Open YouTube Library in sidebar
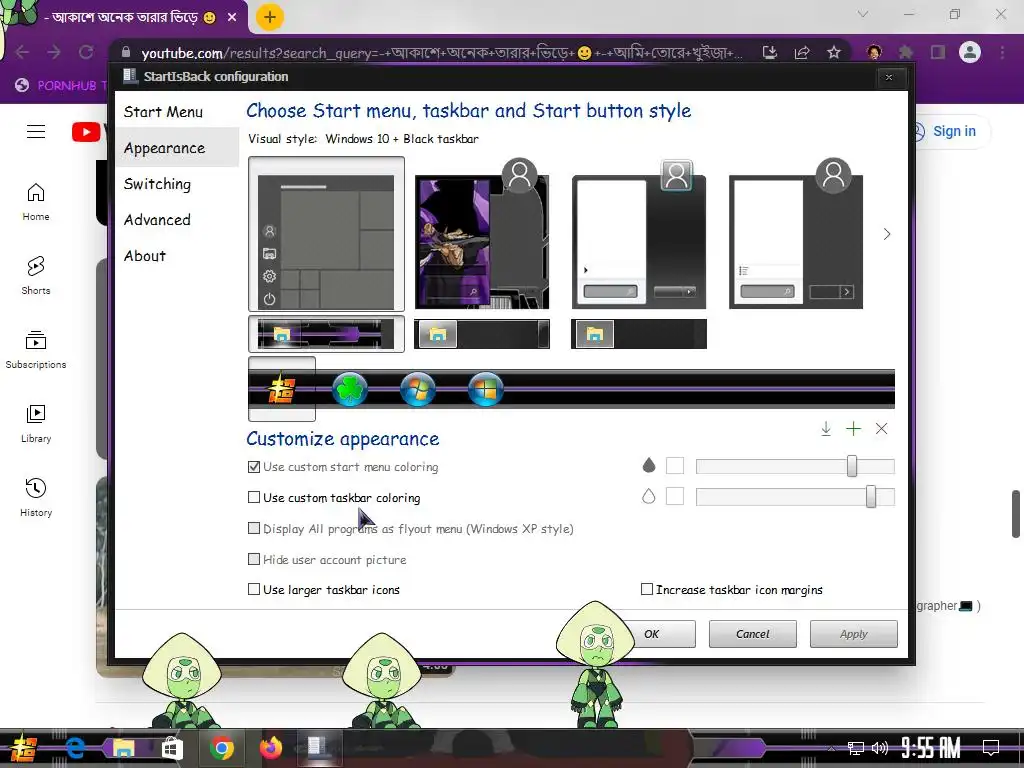 point(36,424)
